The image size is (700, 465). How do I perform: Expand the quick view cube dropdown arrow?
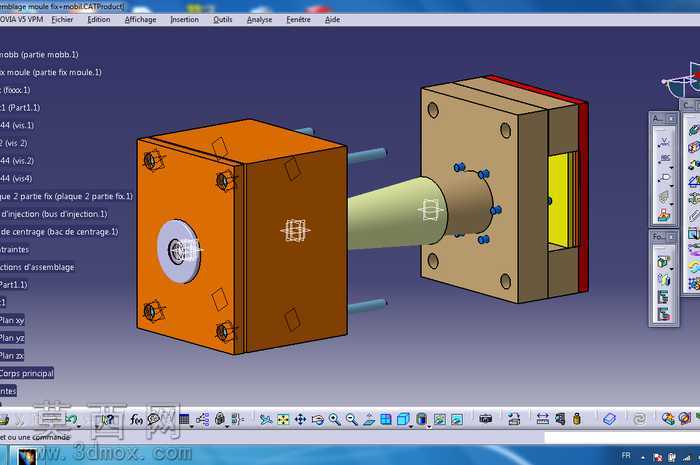pyautogui.click(x=411, y=427)
